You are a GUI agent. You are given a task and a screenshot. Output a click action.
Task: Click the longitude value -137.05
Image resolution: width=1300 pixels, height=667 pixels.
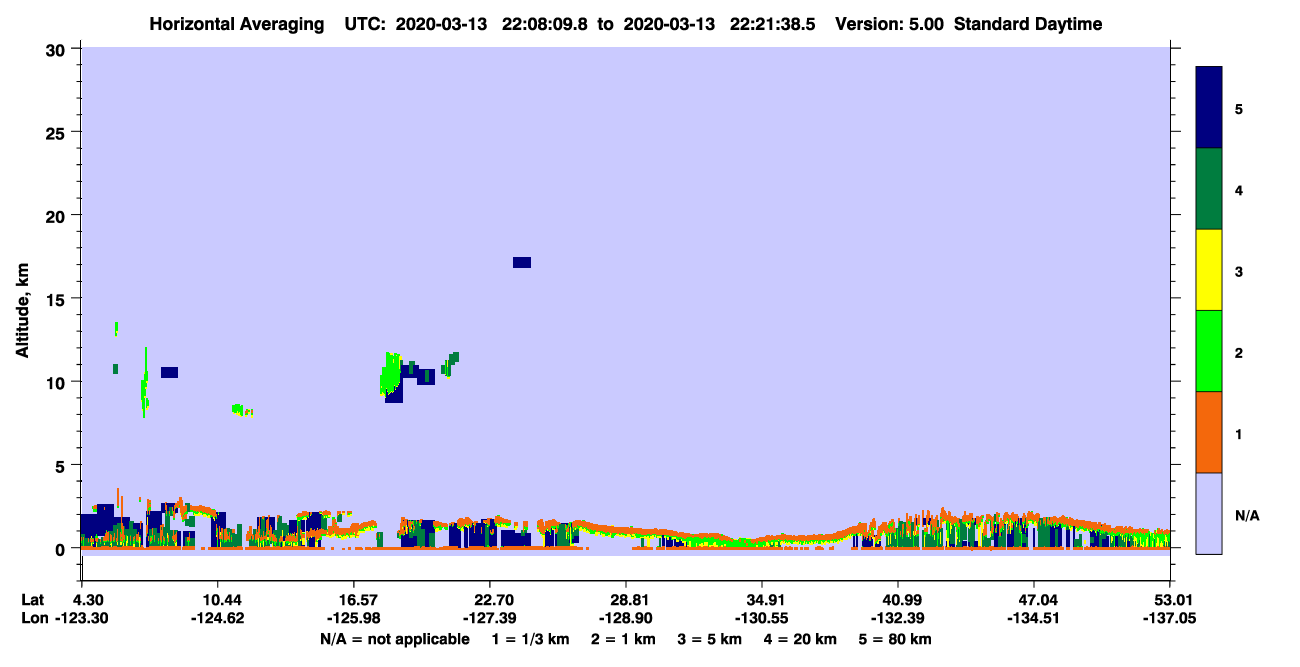1170,618
